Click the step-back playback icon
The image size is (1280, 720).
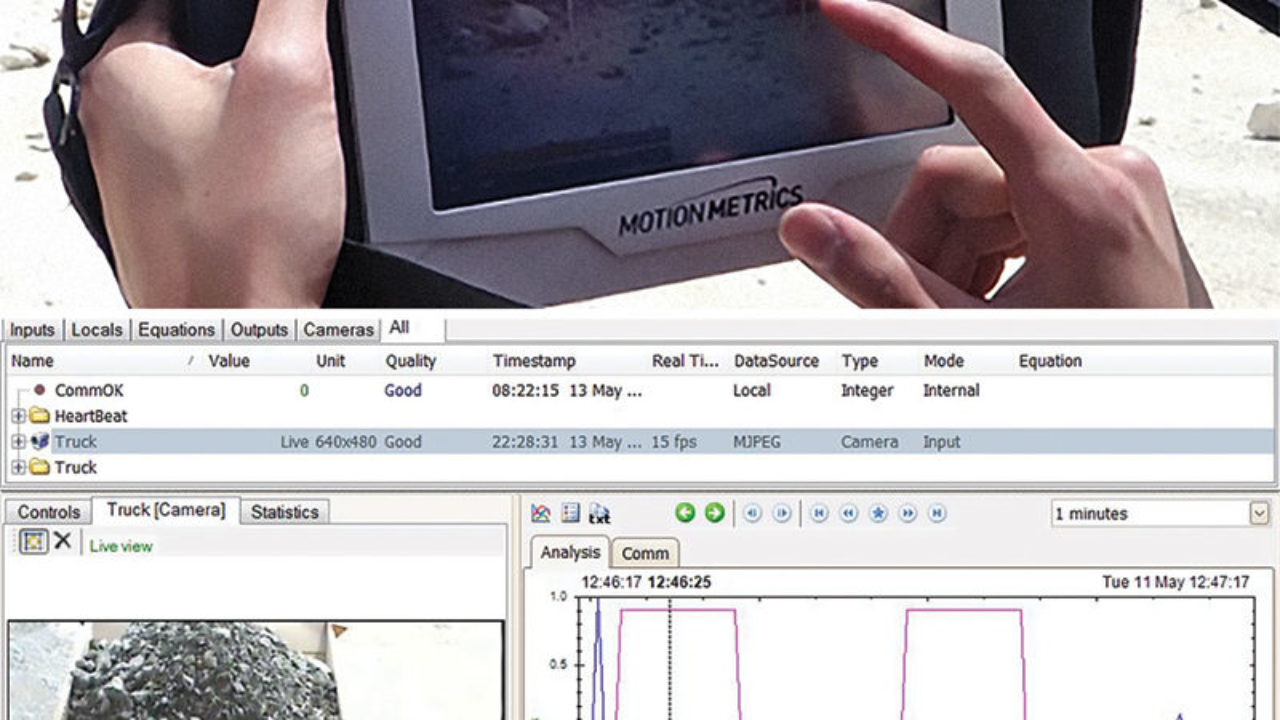(x=752, y=513)
